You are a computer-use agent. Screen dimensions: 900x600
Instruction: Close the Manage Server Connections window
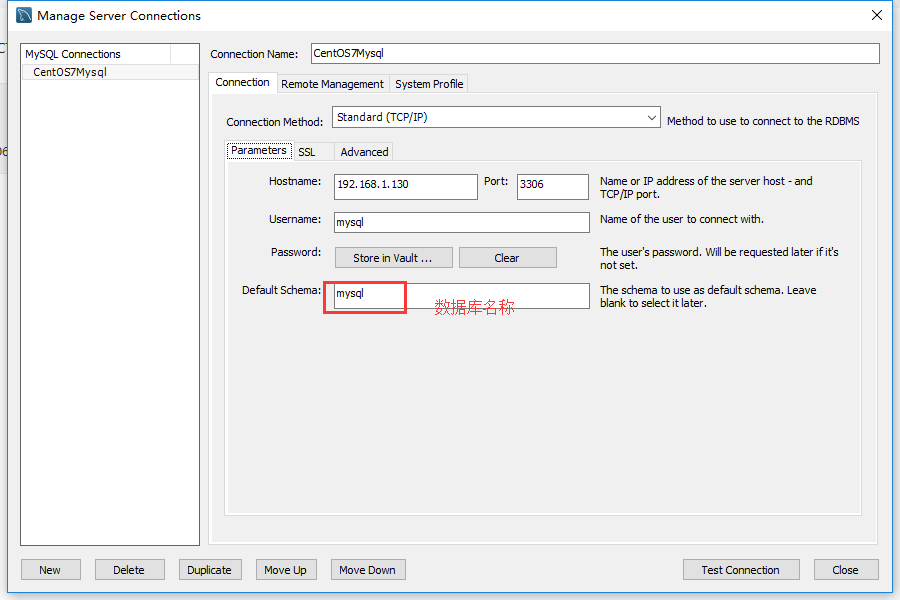[x=876, y=16]
